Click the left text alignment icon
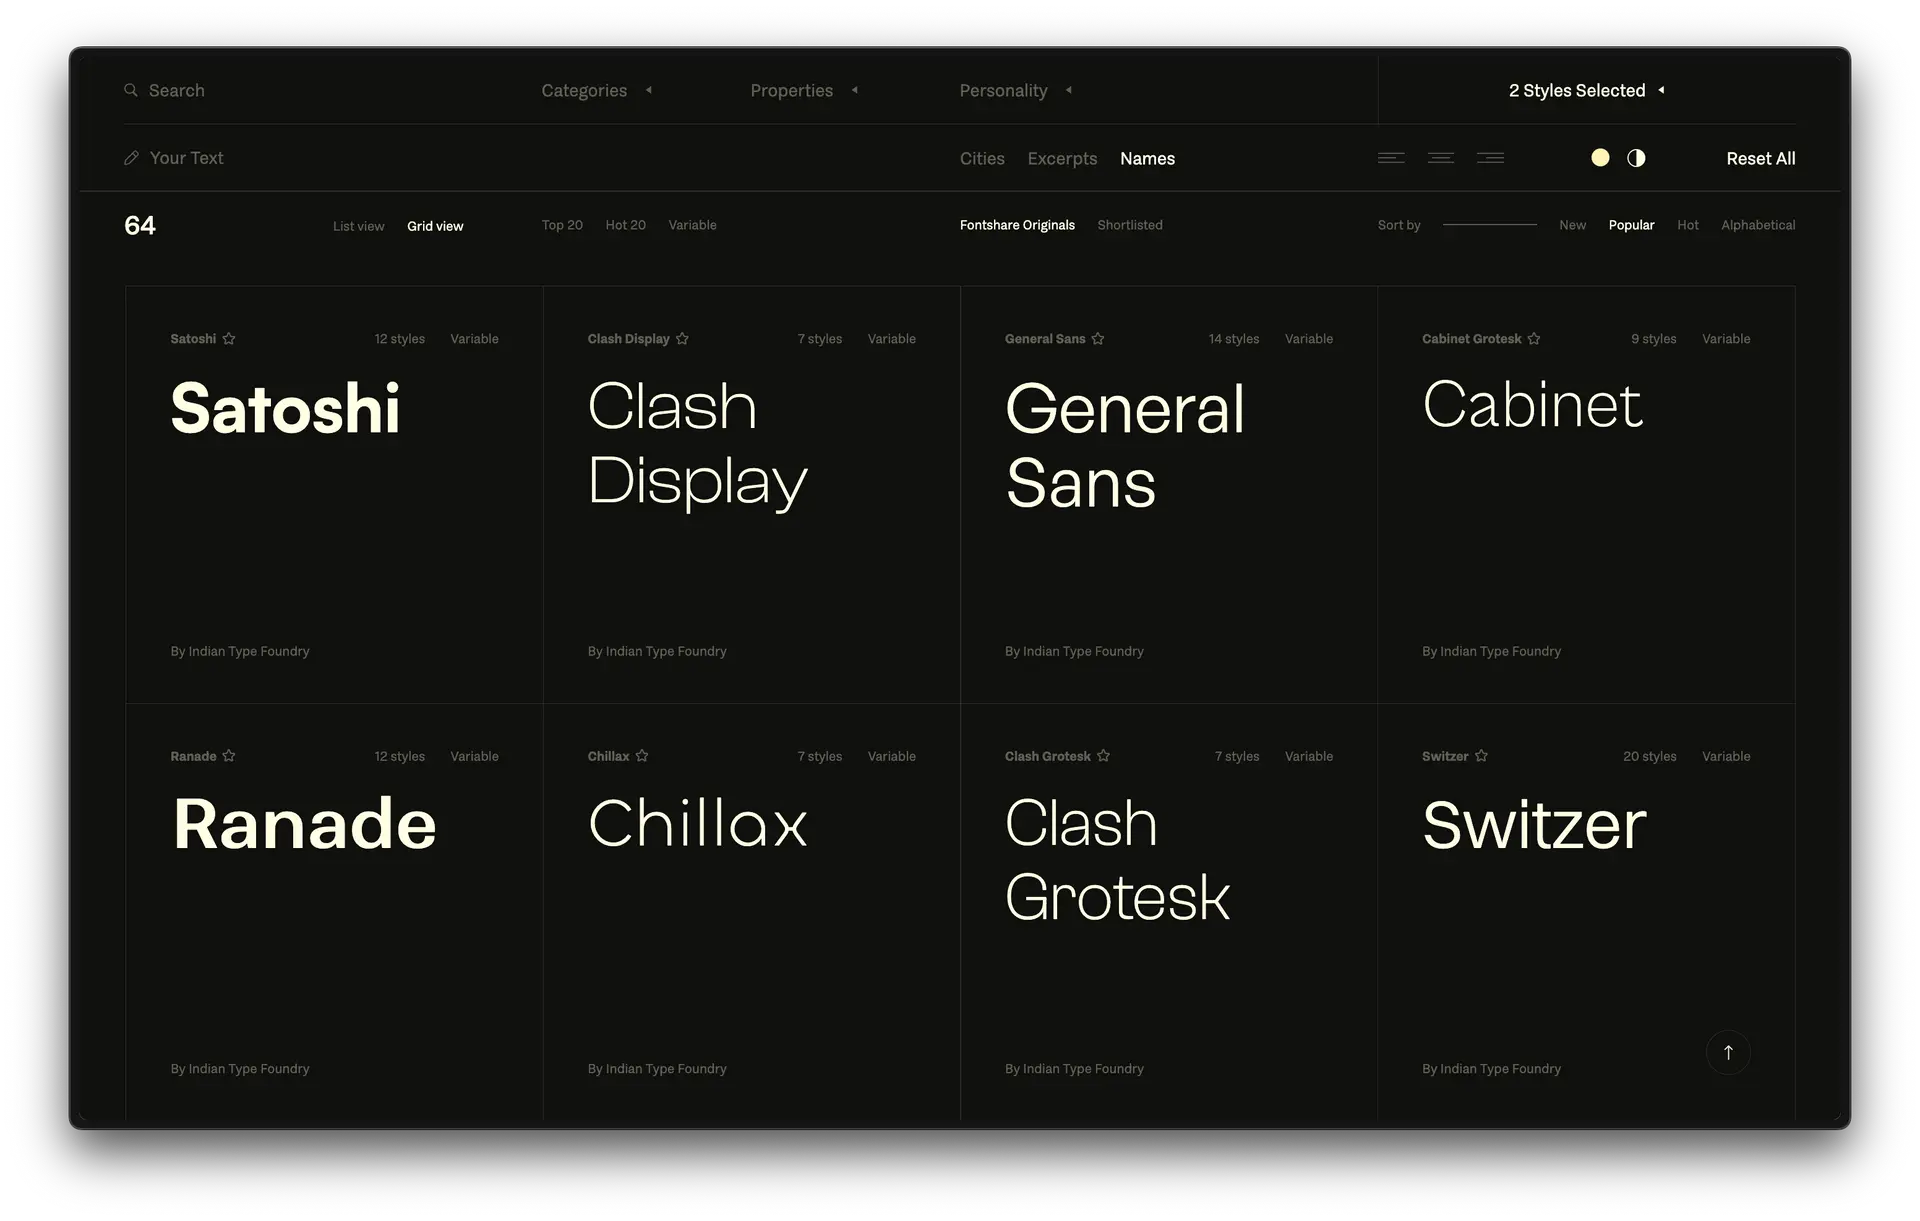The width and height of the screenshot is (1920, 1221). coord(1391,158)
